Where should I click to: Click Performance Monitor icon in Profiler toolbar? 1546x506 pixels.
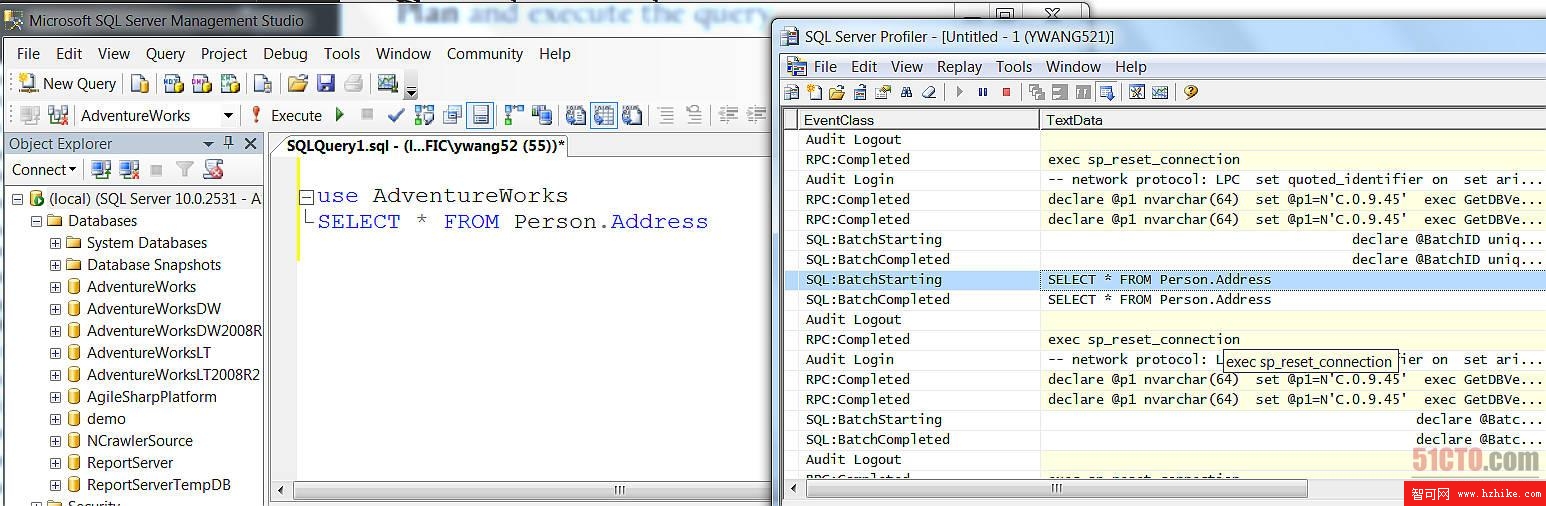(1160, 92)
